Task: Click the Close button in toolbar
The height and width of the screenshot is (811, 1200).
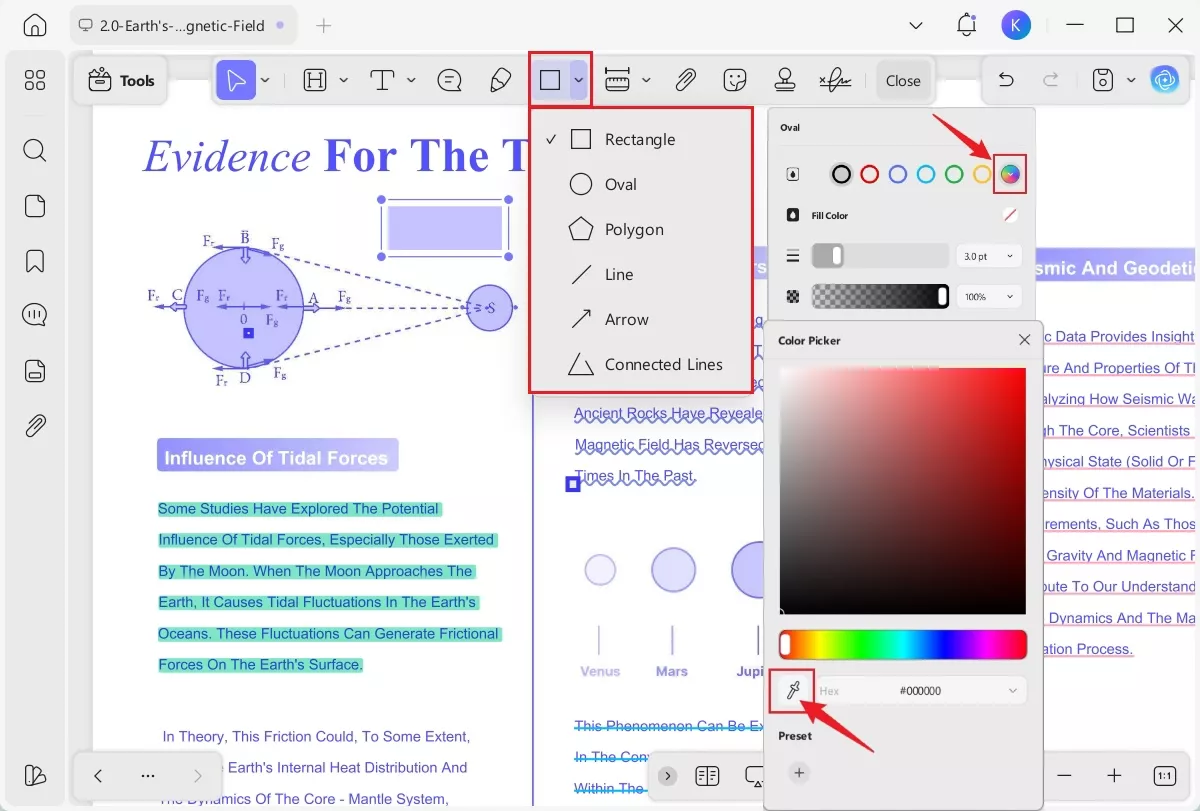Action: 903,81
